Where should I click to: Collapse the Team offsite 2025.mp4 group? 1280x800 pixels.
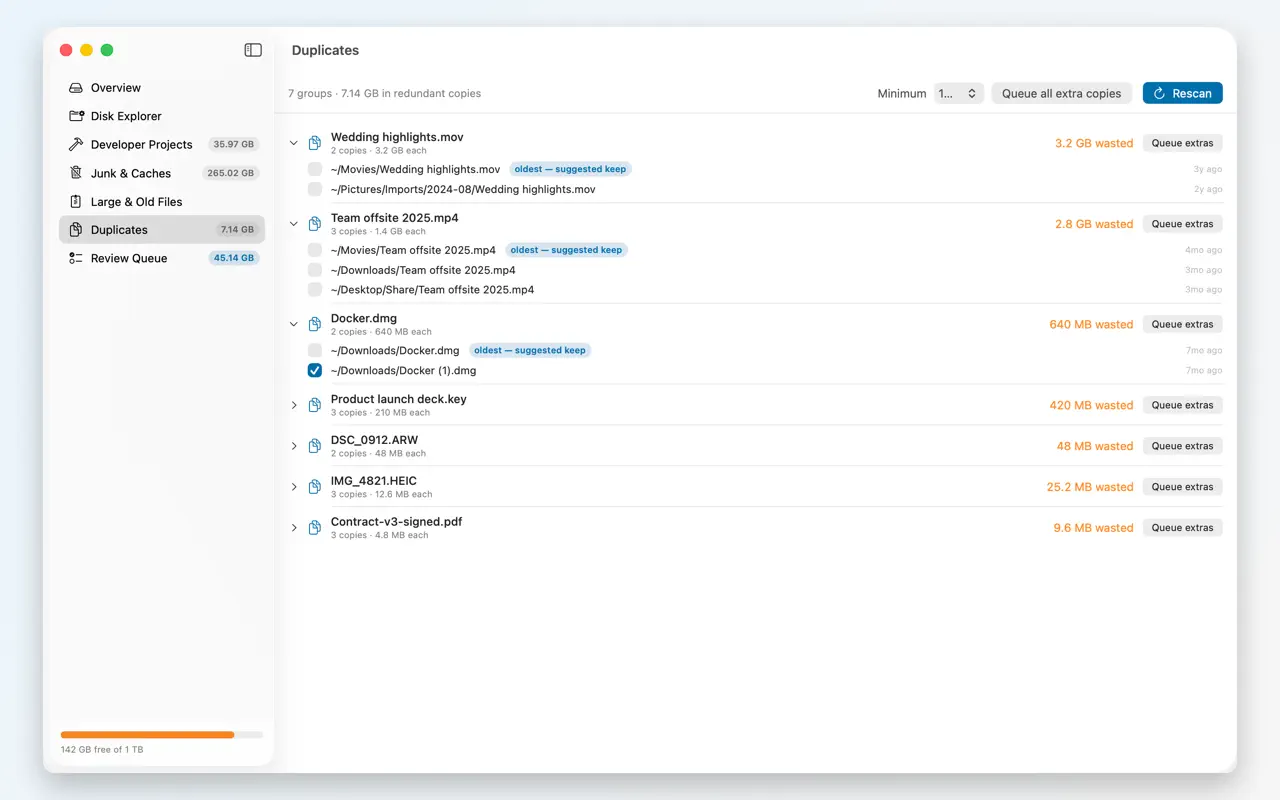tap(294, 224)
